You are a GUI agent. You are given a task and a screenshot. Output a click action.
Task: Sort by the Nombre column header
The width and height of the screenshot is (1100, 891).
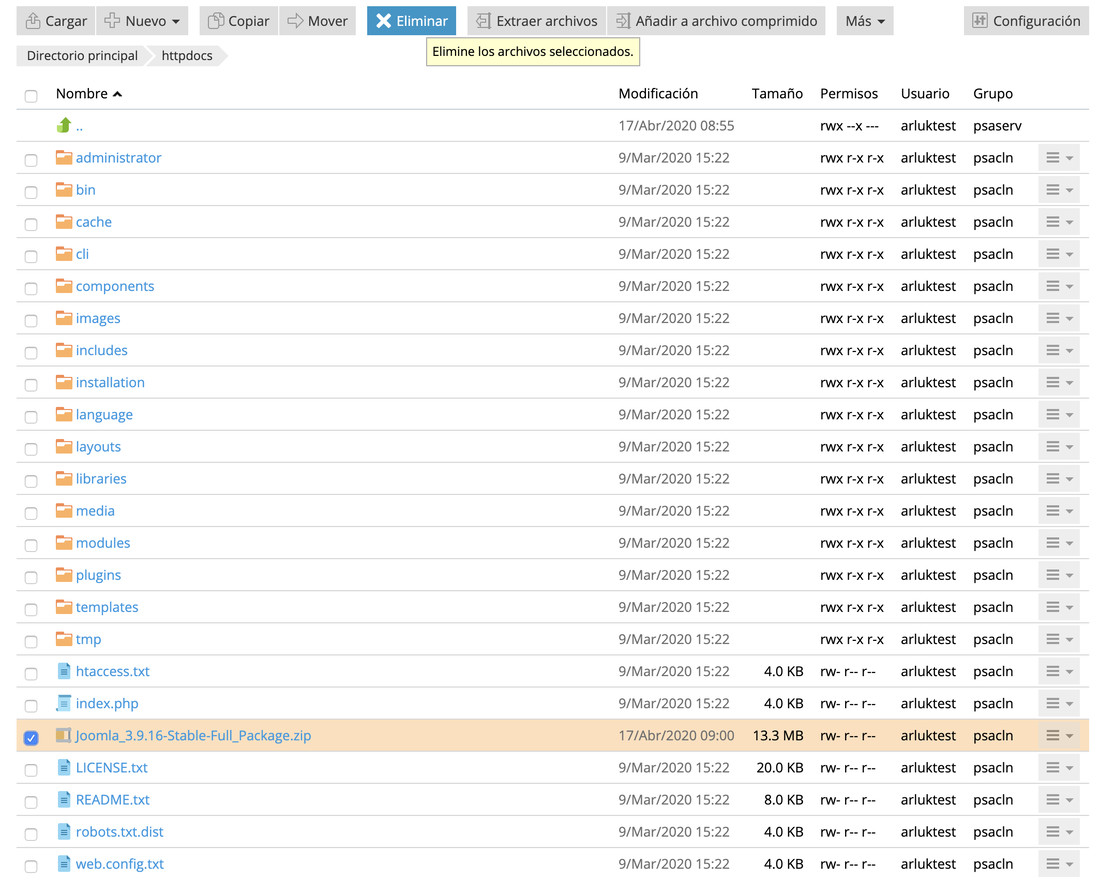tap(88, 93)
